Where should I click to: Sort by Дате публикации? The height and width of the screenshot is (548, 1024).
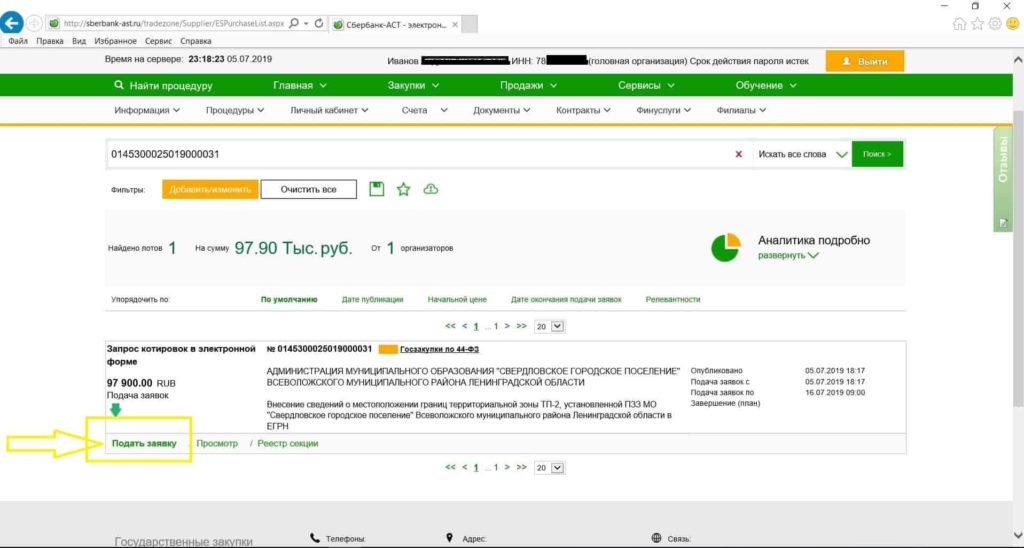[x=372, y=300]
